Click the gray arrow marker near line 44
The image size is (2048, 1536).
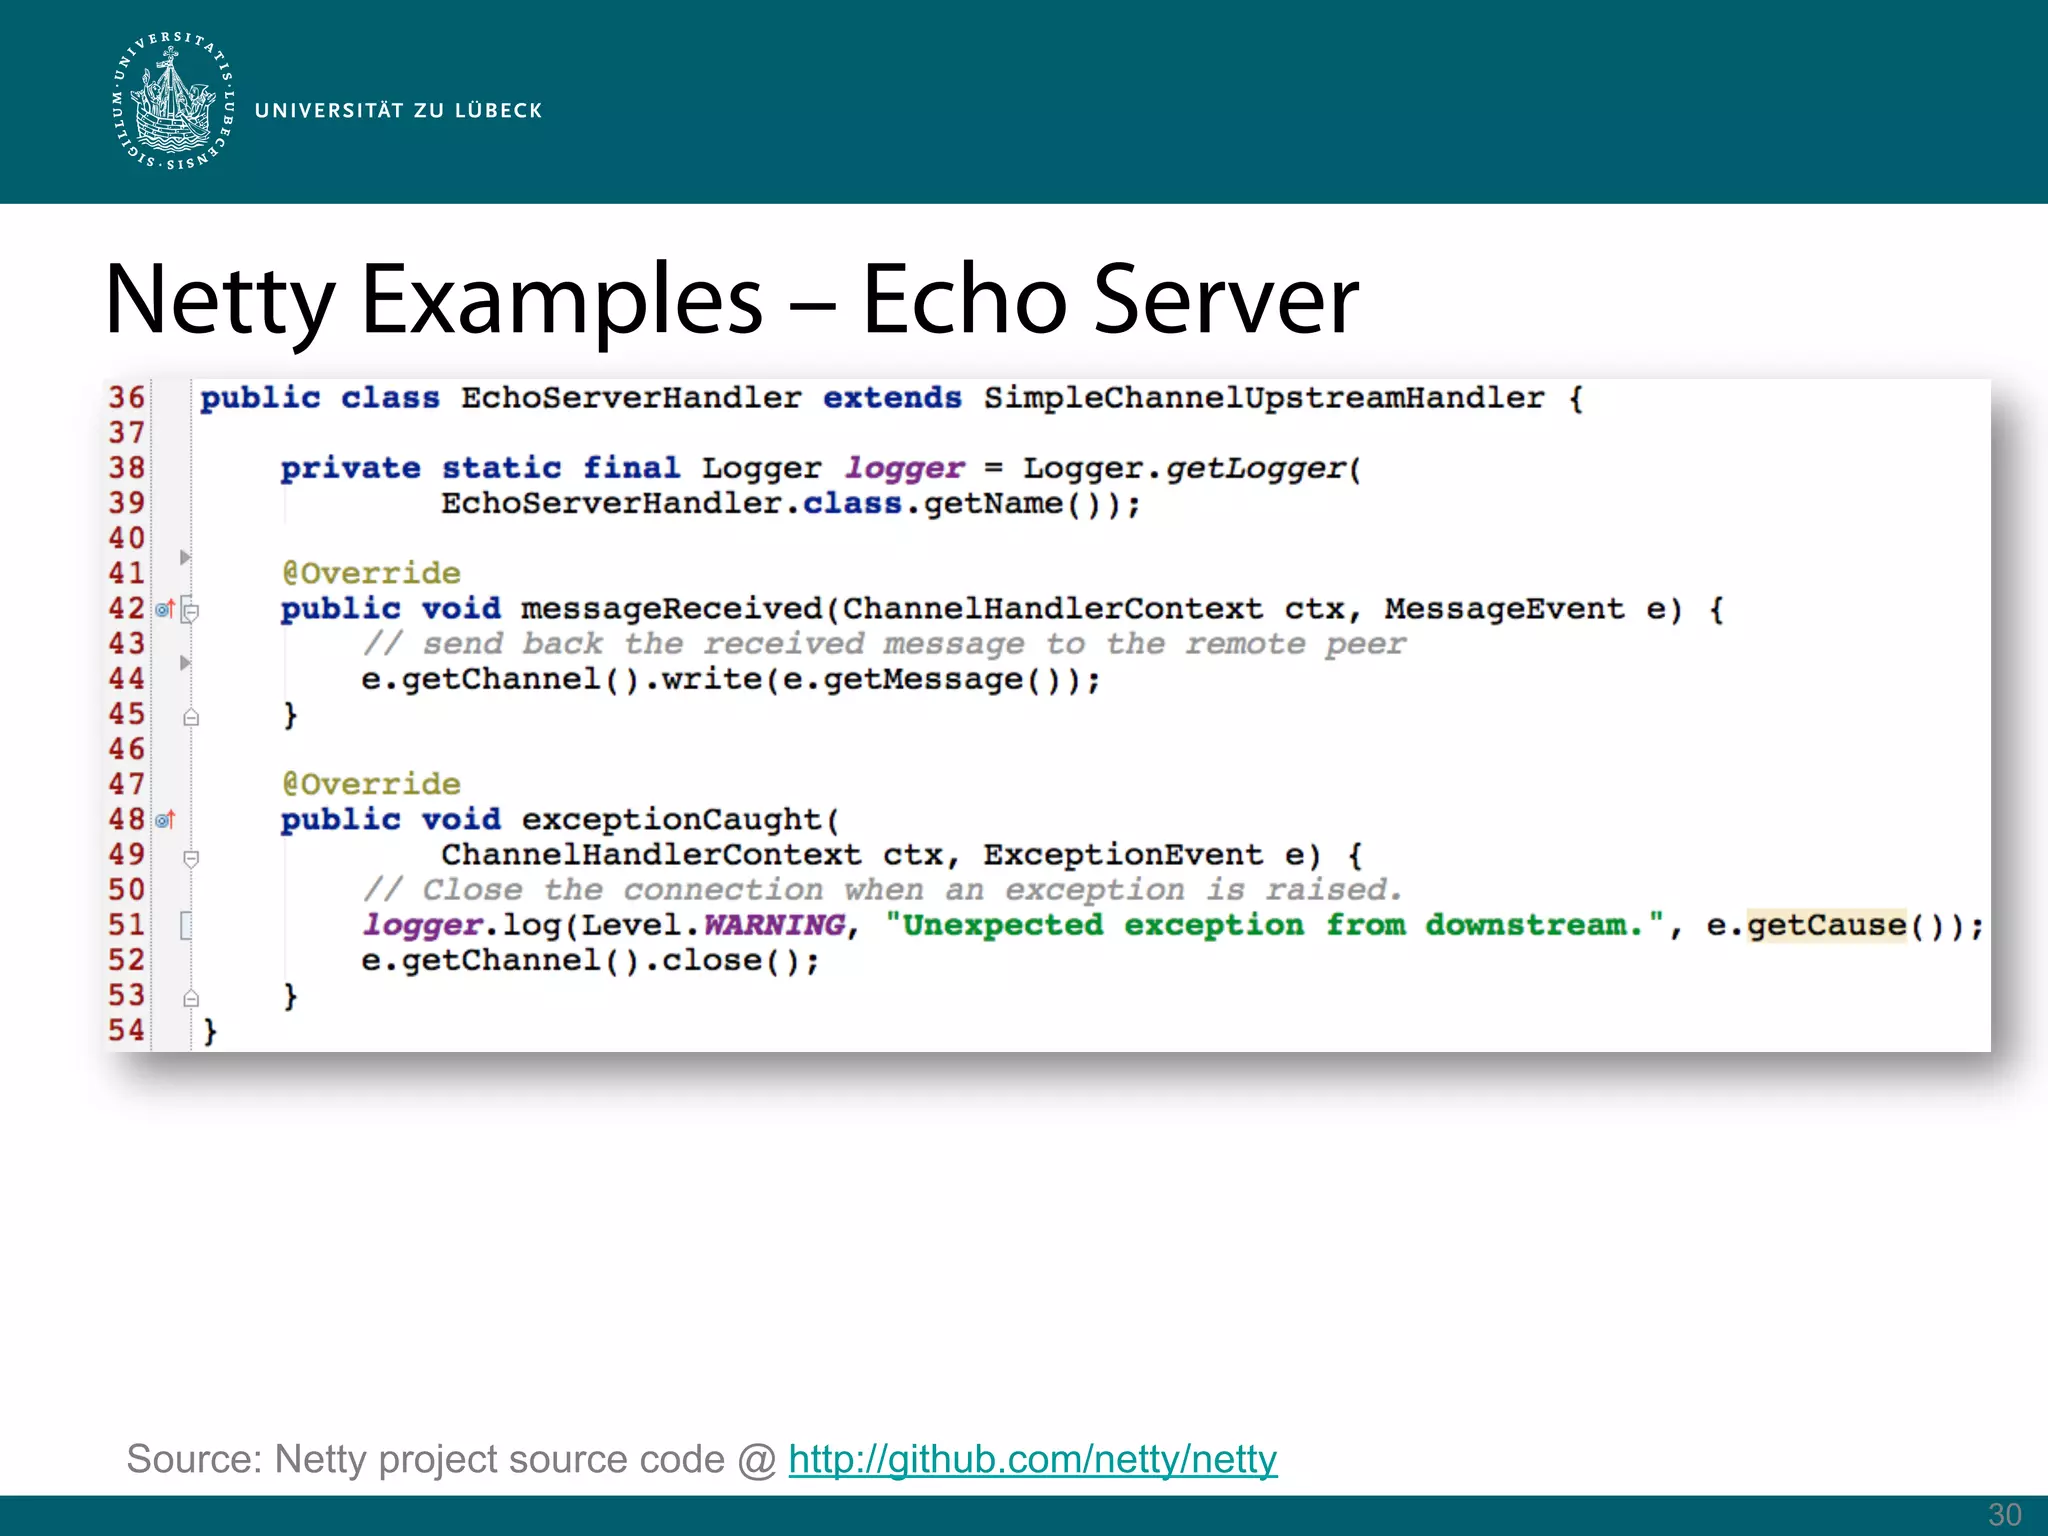[x=185, y=663]
